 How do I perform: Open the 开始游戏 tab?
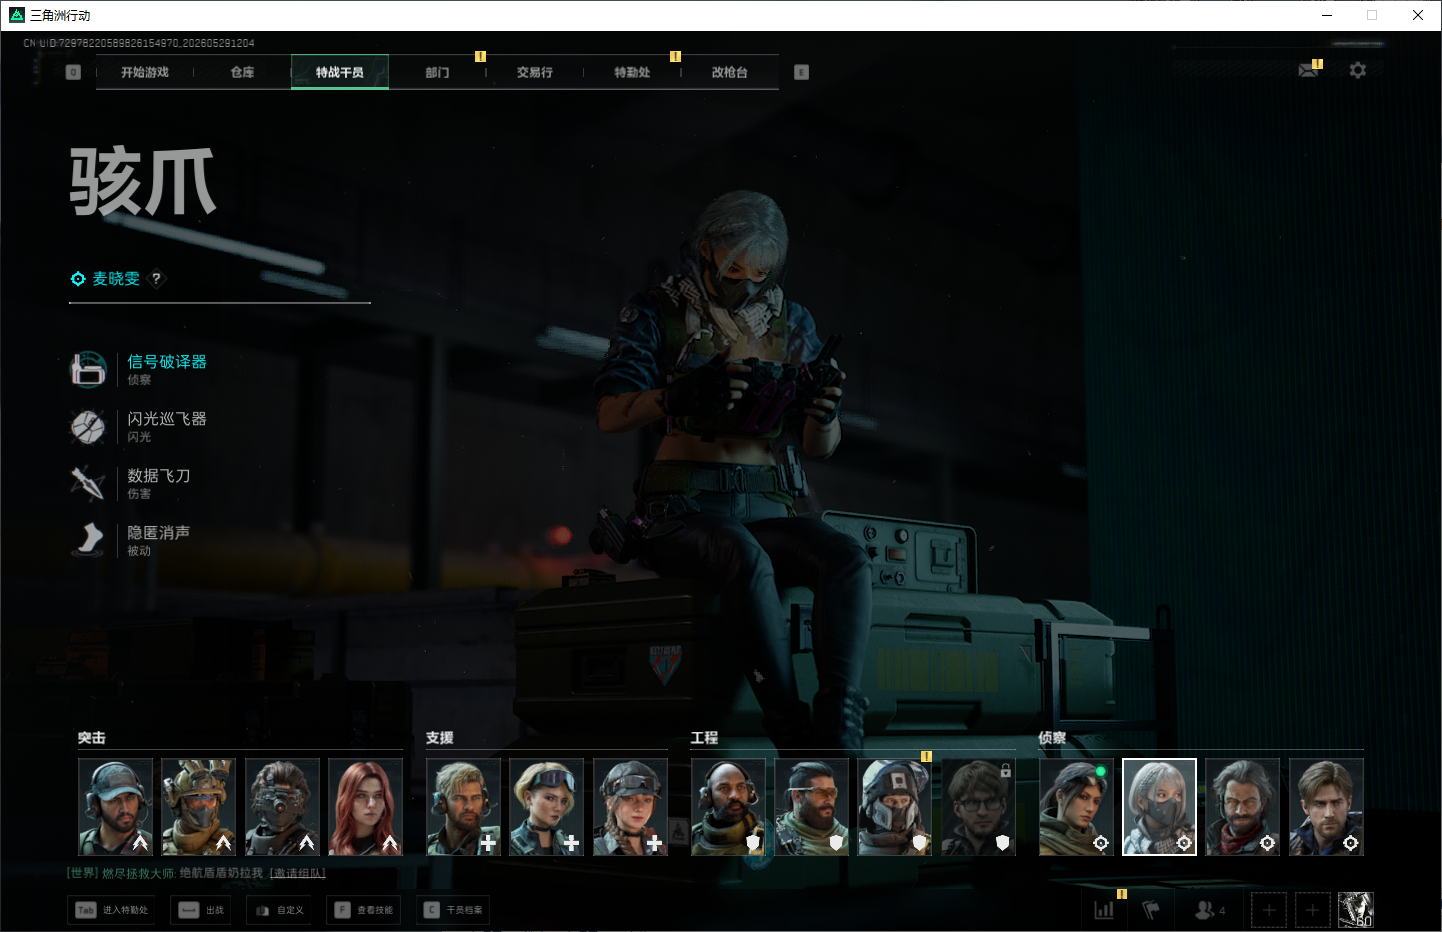point(145,72)
